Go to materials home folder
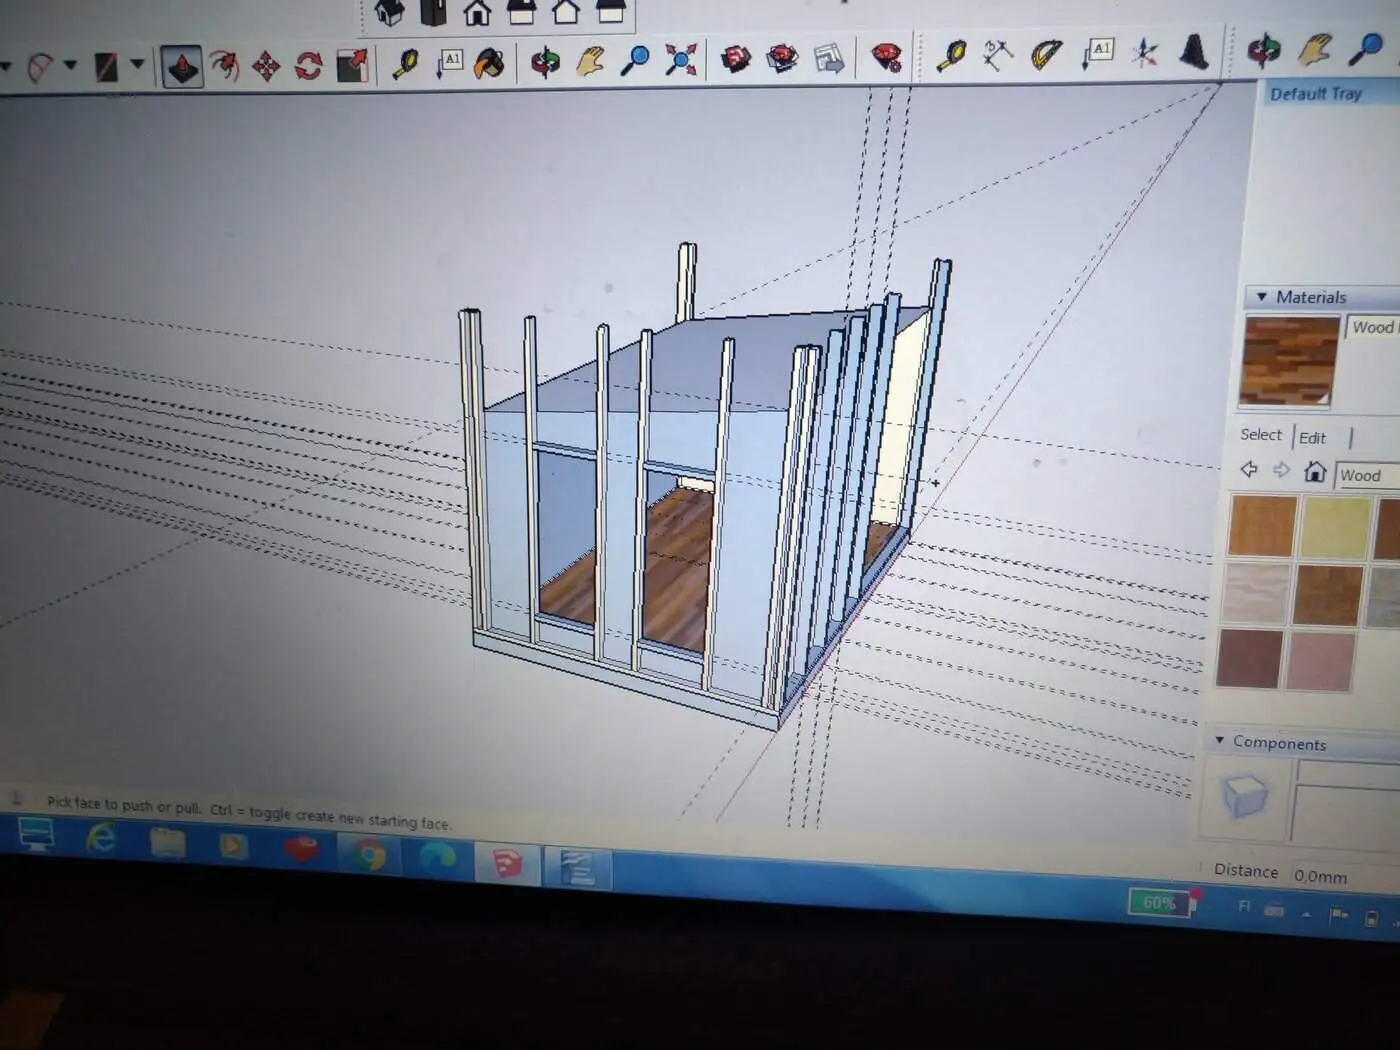The width and height of the screenshot is (1400, 1050). pyautogui.click(x=1315, y=472)
